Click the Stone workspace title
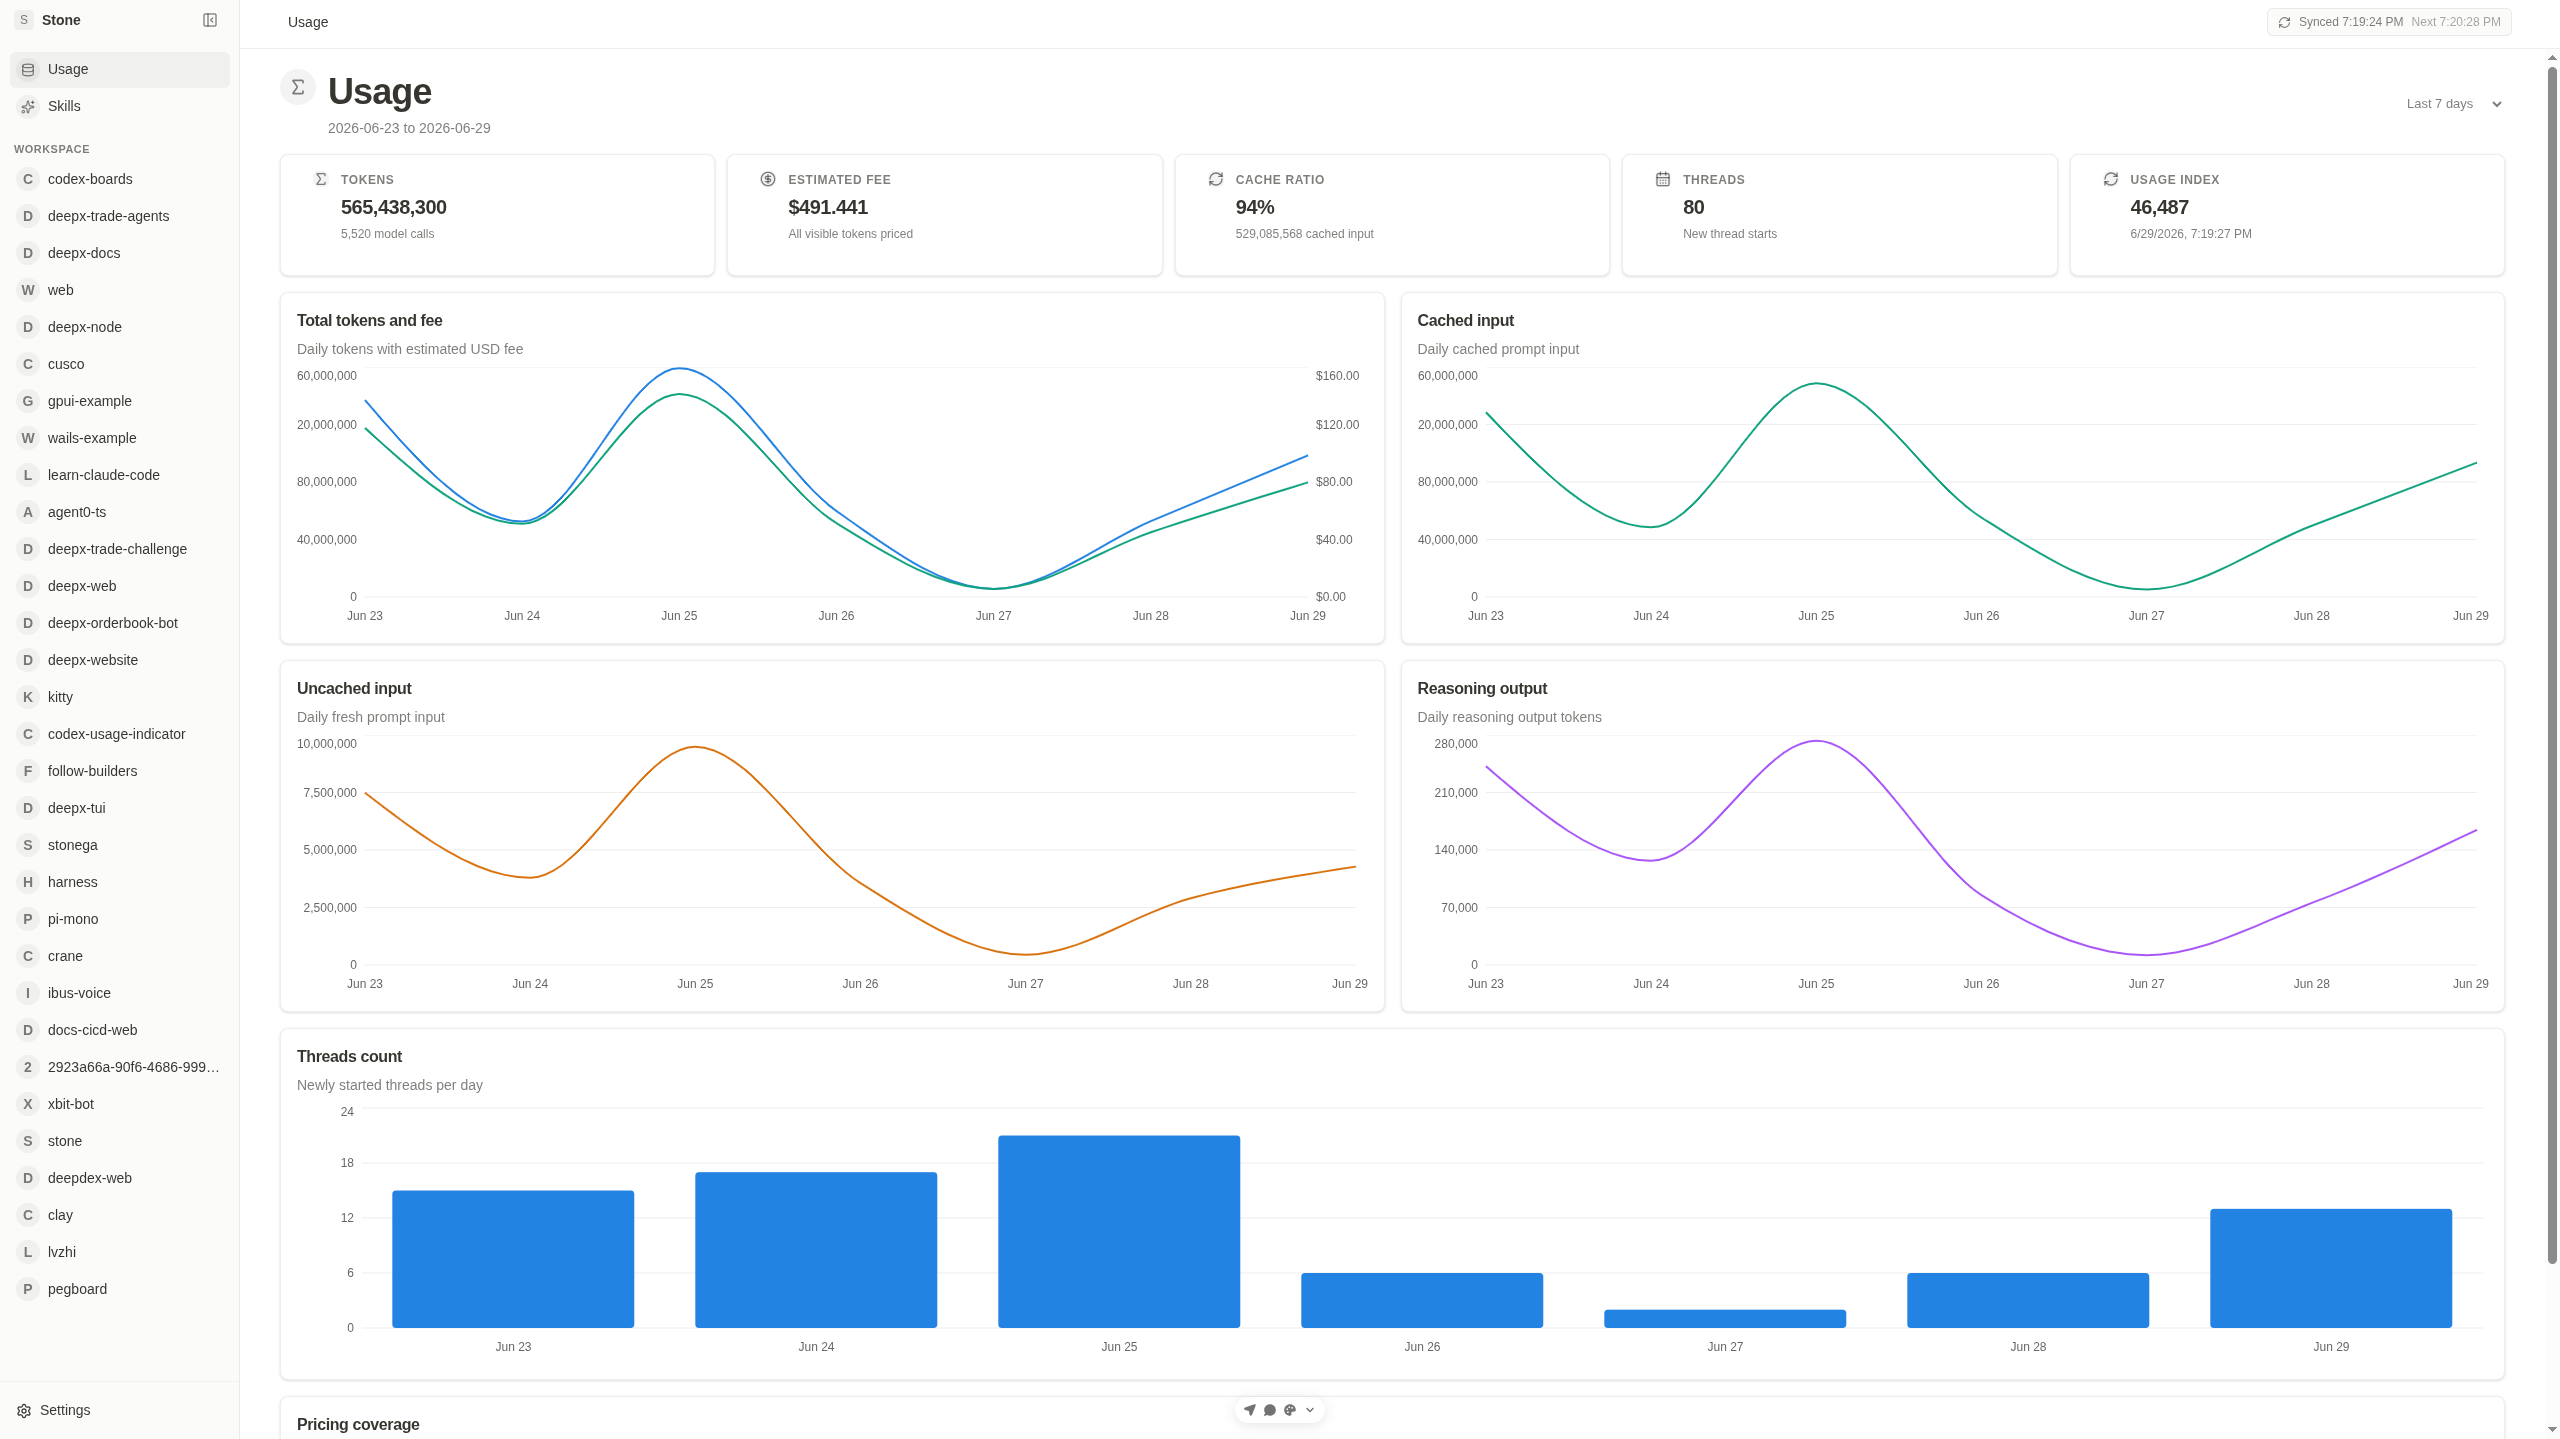This screenshot has width=2560, height=1439. [61, 20]
